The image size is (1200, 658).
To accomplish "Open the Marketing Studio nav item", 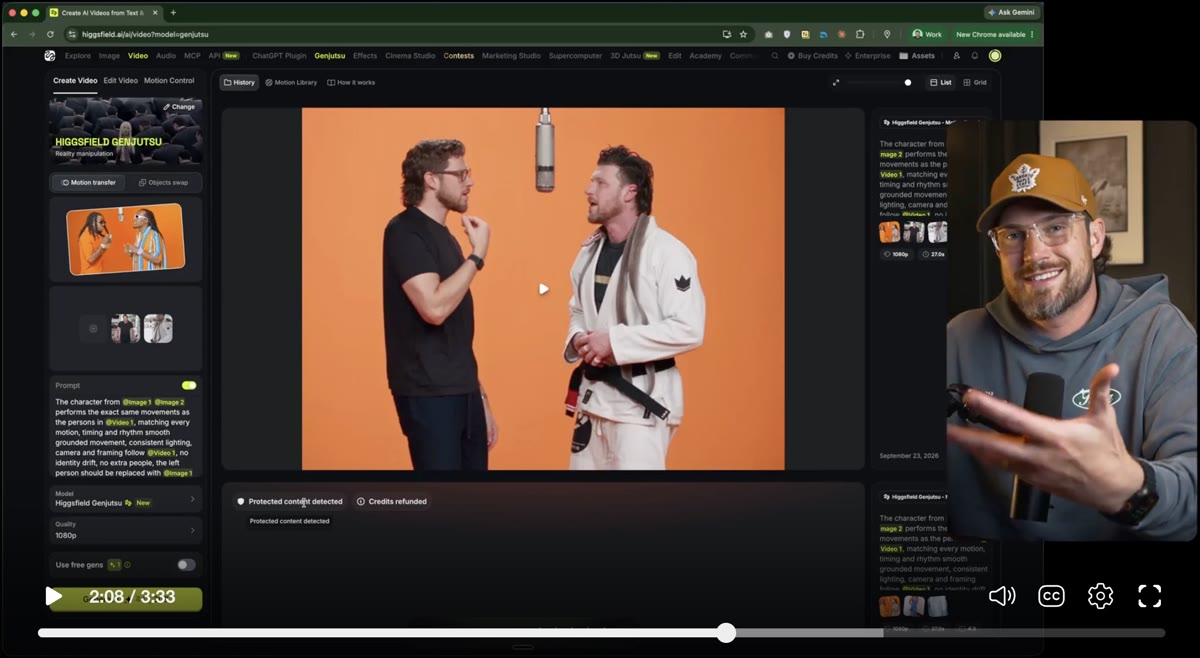I will (511, 56).
